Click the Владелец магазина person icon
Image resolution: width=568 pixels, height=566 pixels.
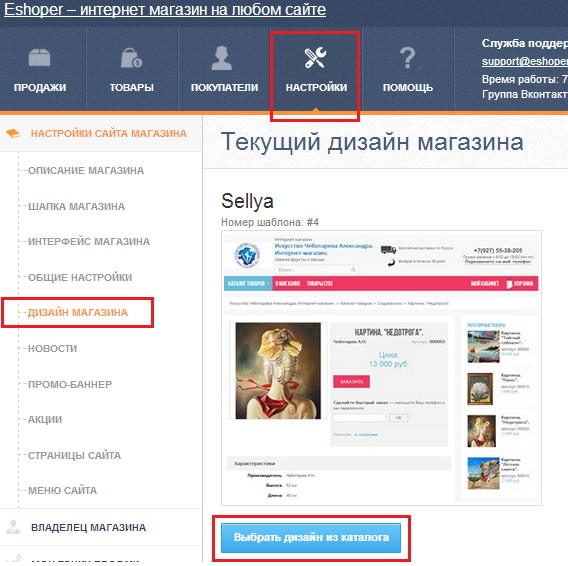[x=13, y=527]
